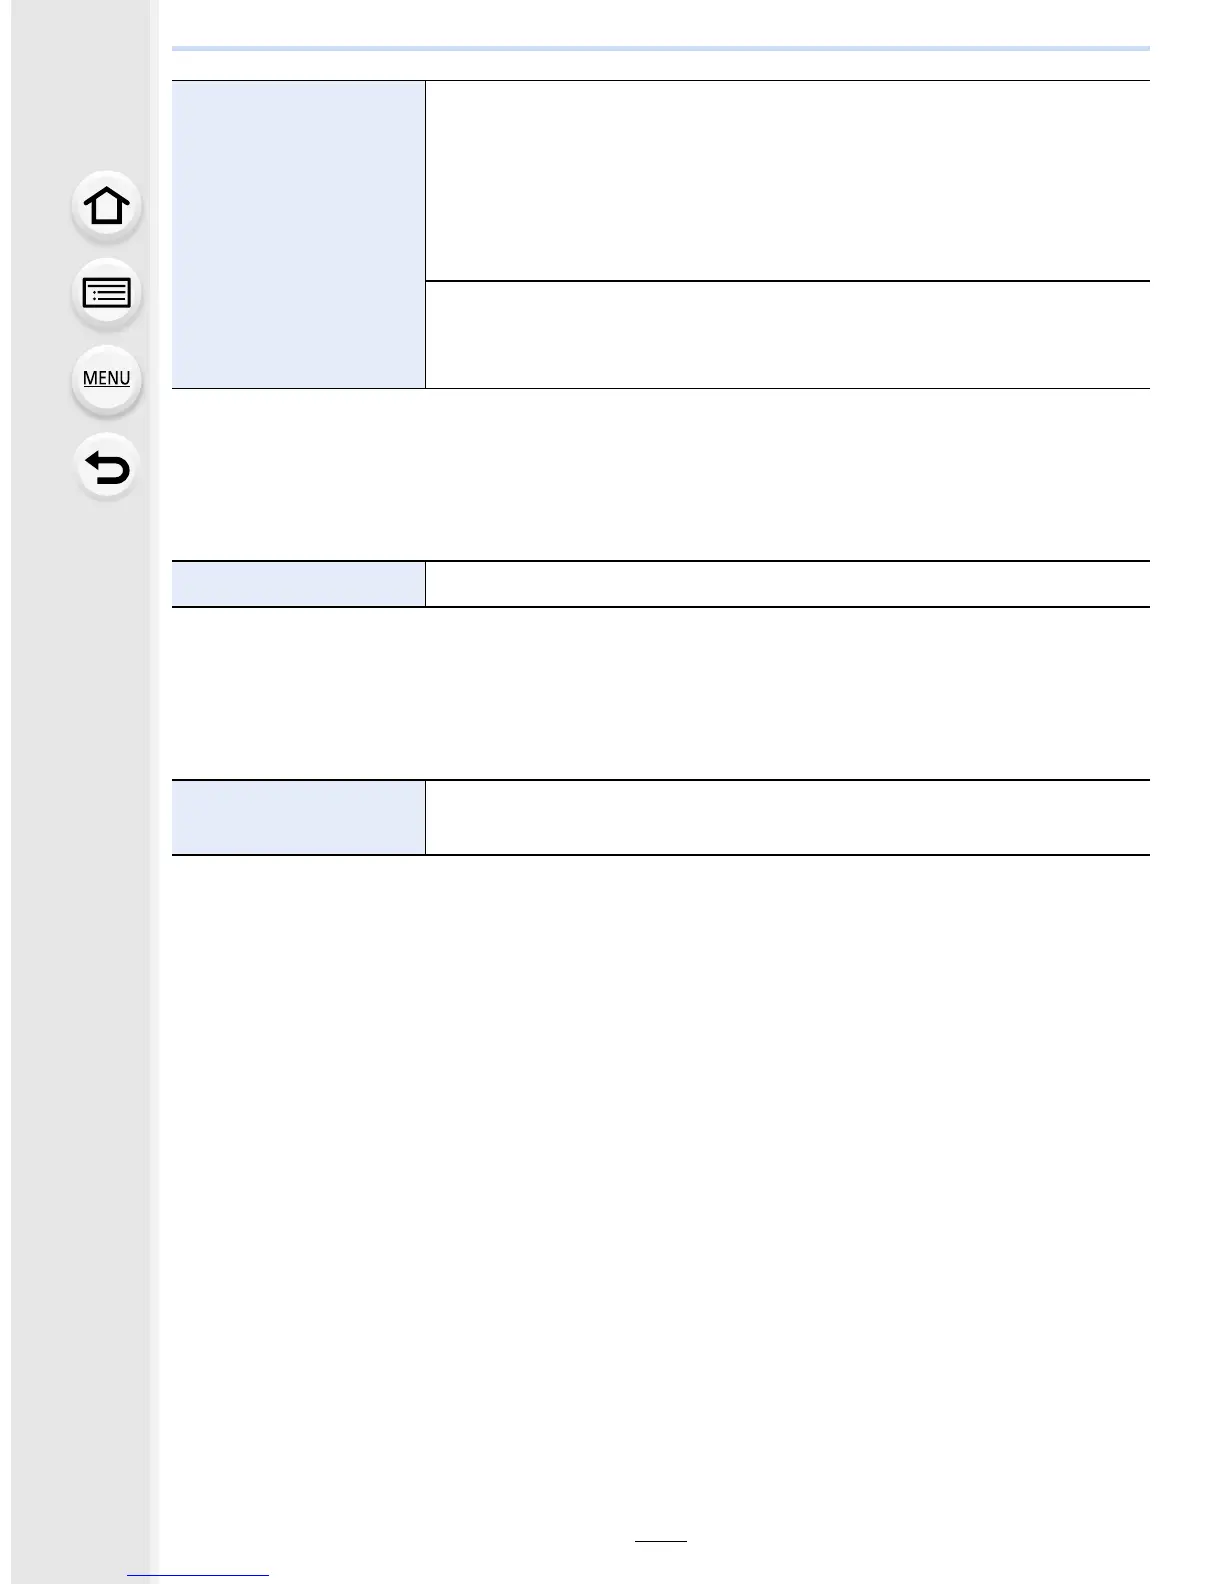Viewport: 1224px width, 1584px height.
Task: Click the underlined page number at bottom center
Action: click(661, 1541)
